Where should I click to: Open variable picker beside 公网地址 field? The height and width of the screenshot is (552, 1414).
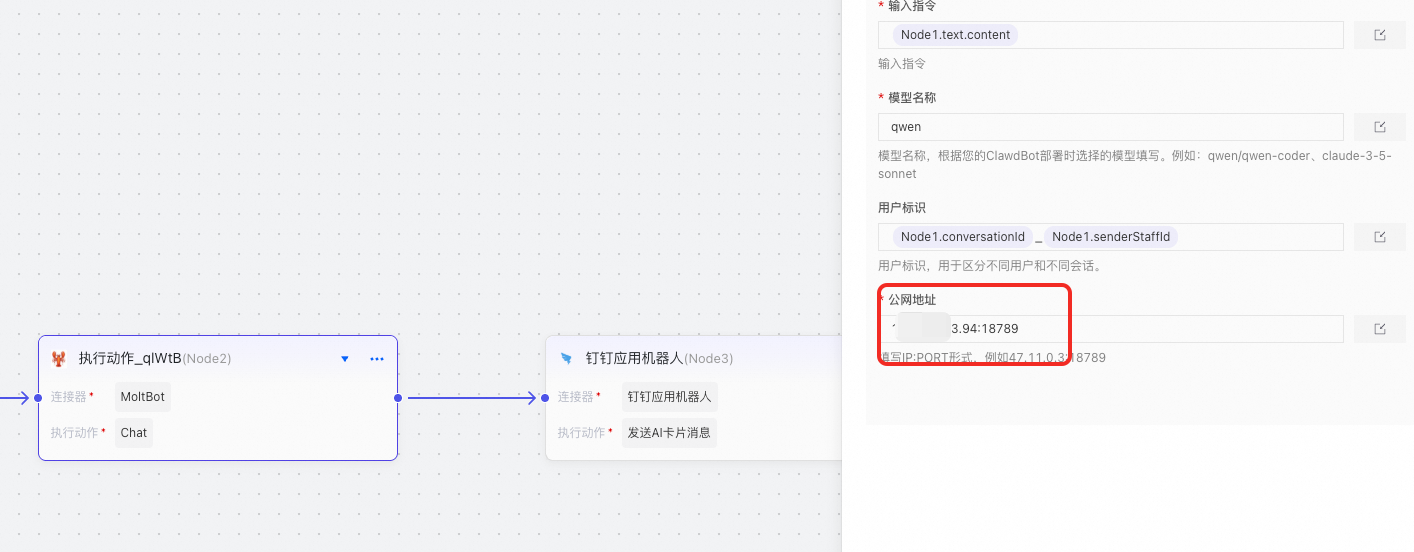coord(1379,329)
